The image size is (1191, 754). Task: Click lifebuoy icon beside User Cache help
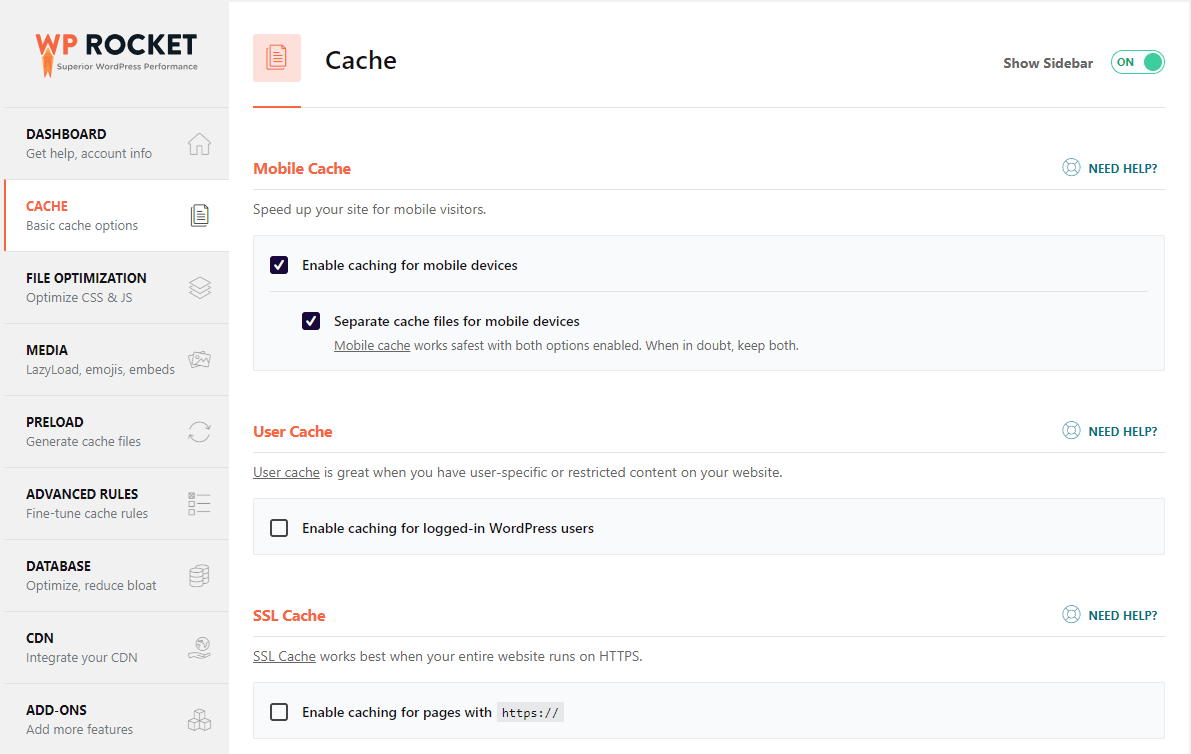tap(1071, 431)
